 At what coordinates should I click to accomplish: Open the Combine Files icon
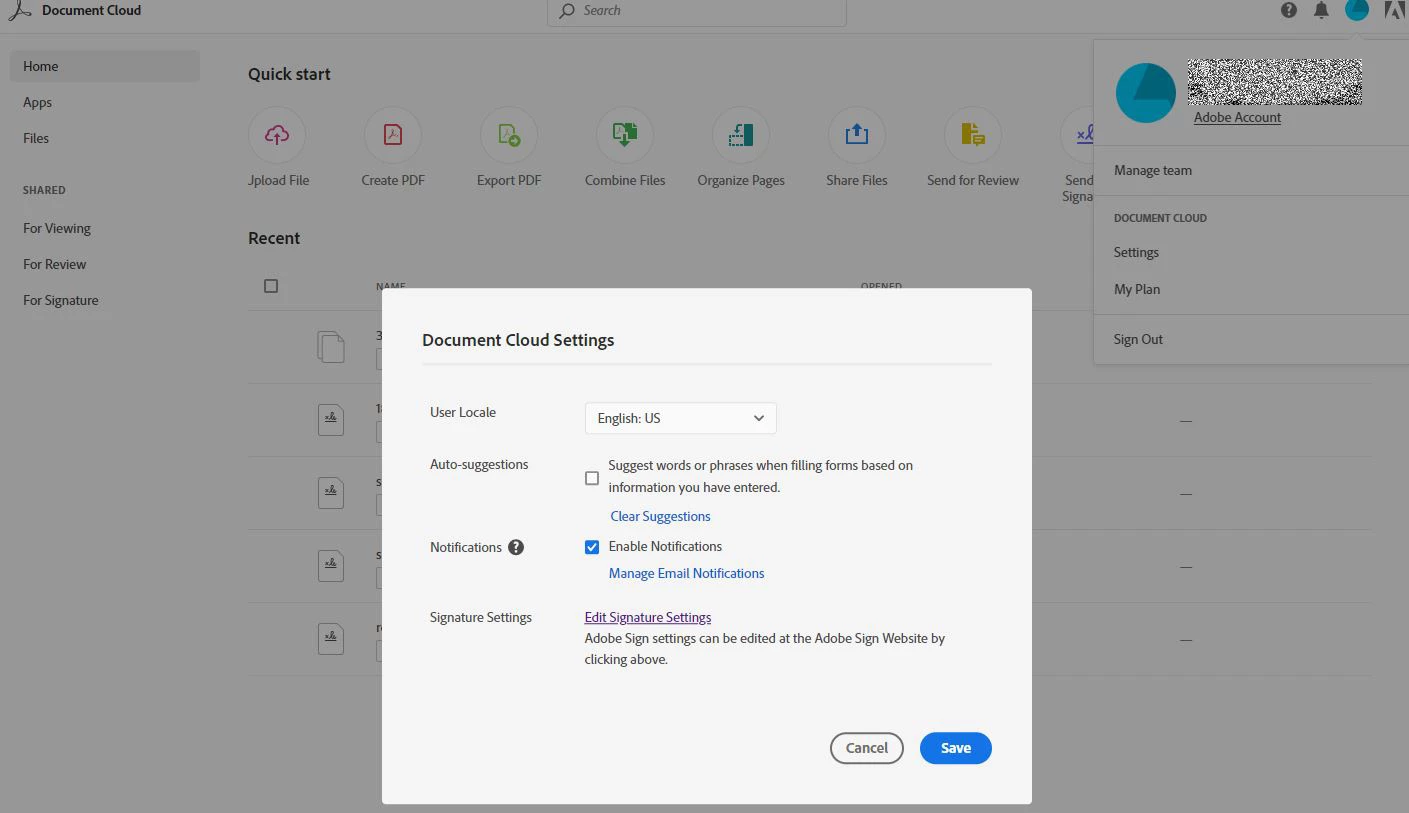click(x=625, y=135)
